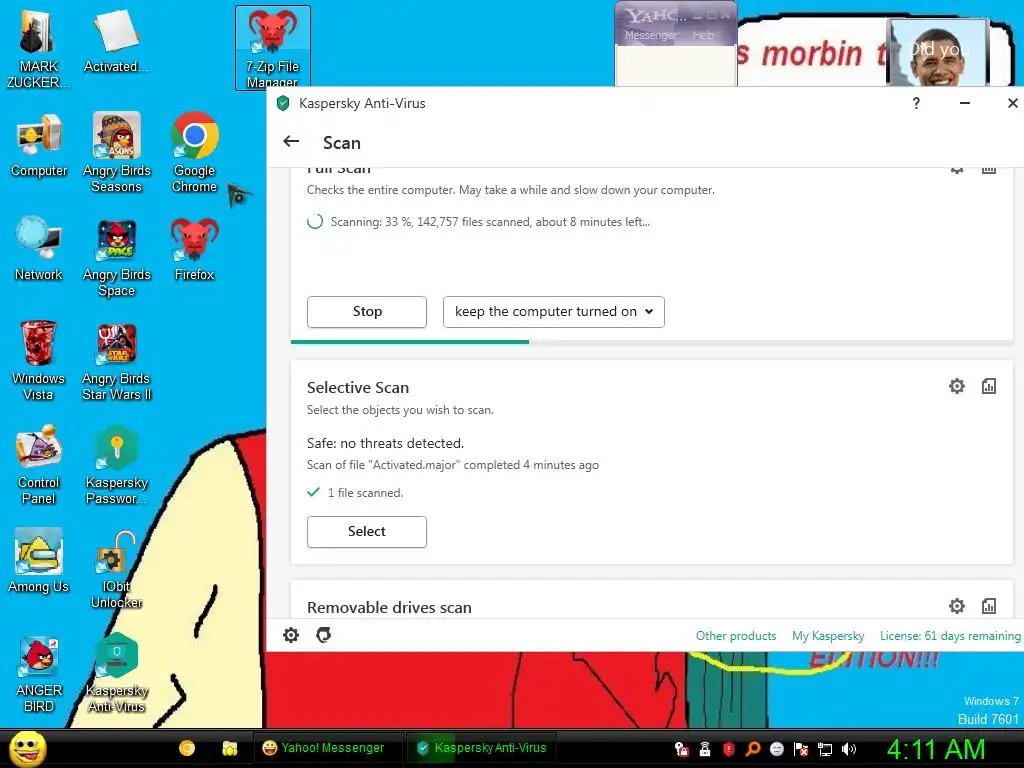Click the volume speaker tray icon
1024x768 pixels.
[849, 749]
